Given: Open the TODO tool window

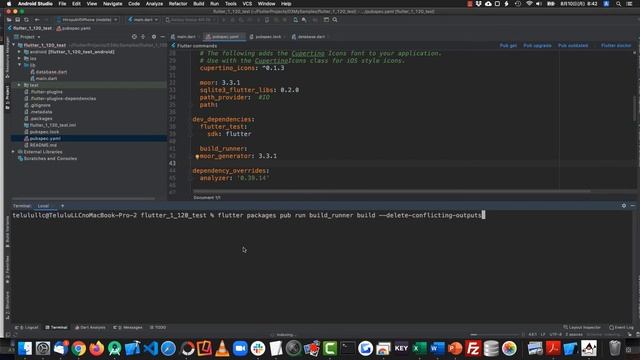Looking at the screenshot, I should (158, 327).
